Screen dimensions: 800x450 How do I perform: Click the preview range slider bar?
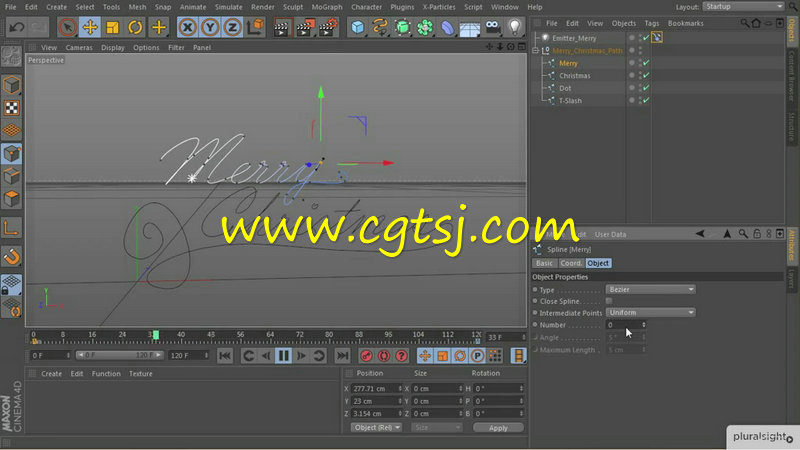120,355
